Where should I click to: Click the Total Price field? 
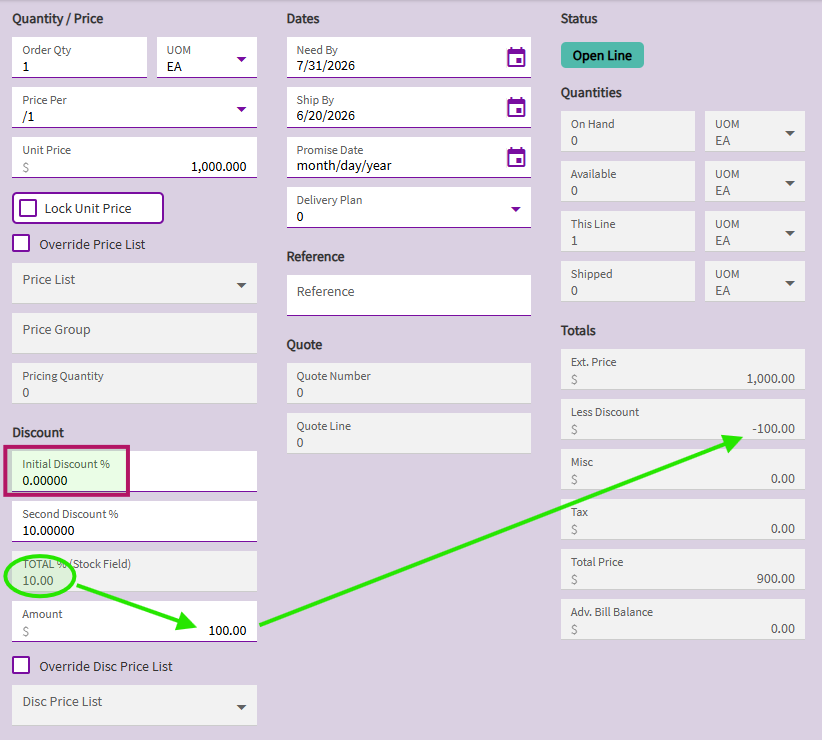683,569
